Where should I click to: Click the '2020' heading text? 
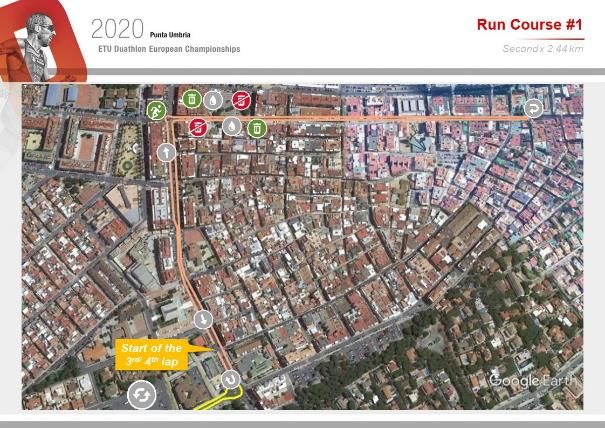116,28
